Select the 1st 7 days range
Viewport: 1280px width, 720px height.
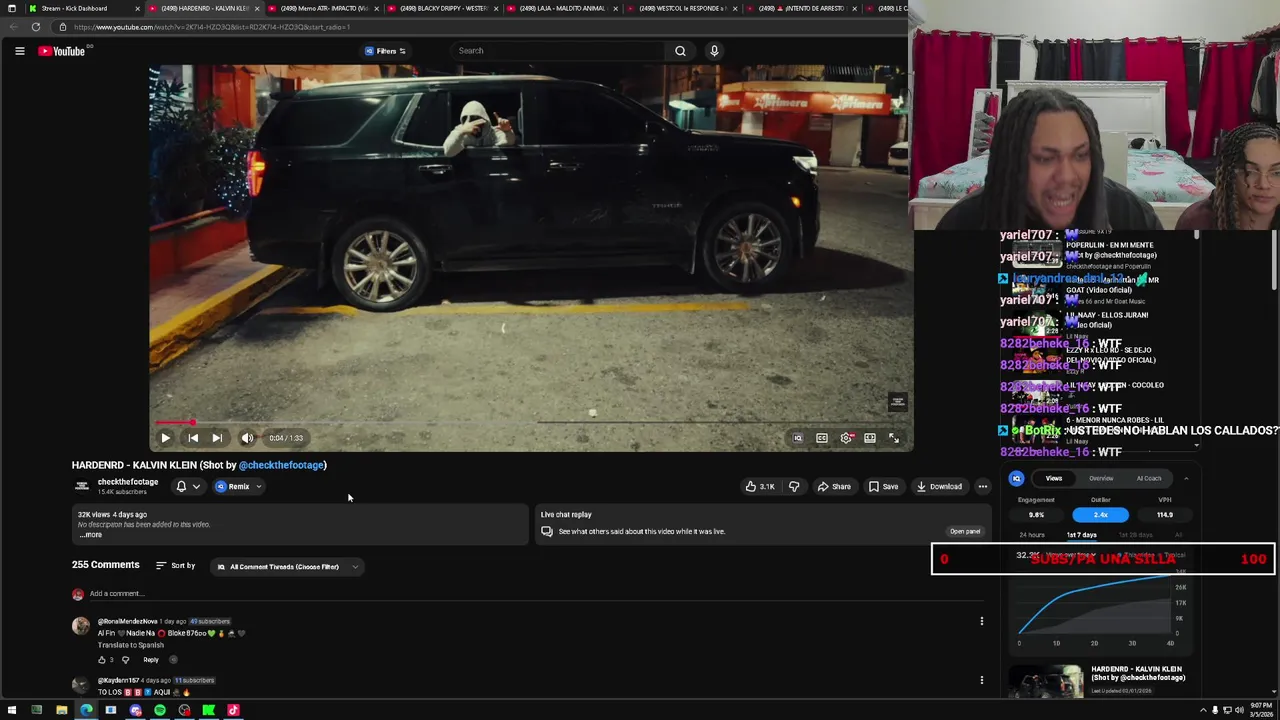(1081, 535)
